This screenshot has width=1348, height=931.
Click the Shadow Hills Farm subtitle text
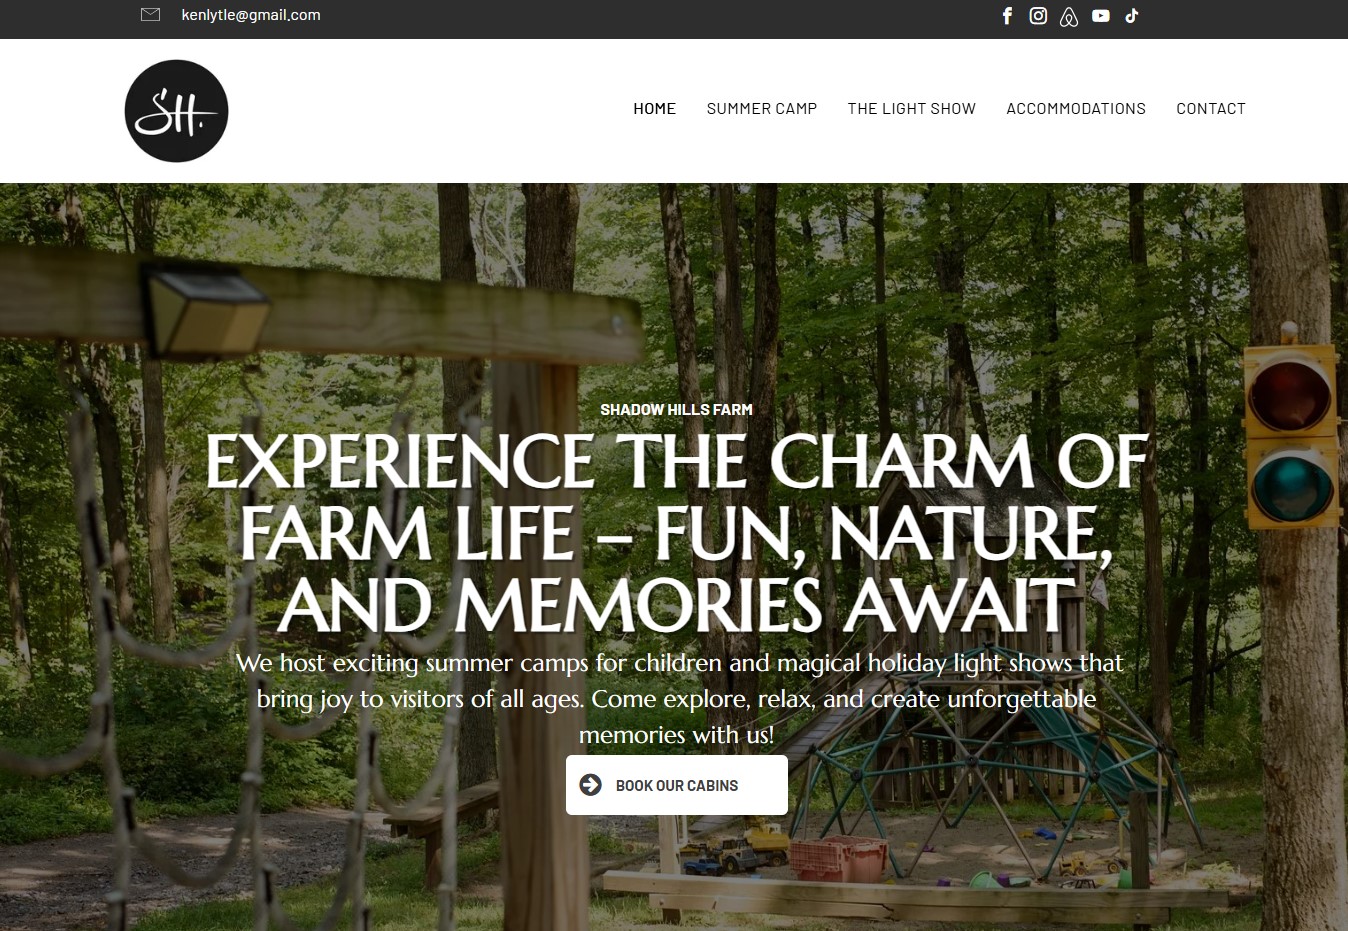click(676, 409)
